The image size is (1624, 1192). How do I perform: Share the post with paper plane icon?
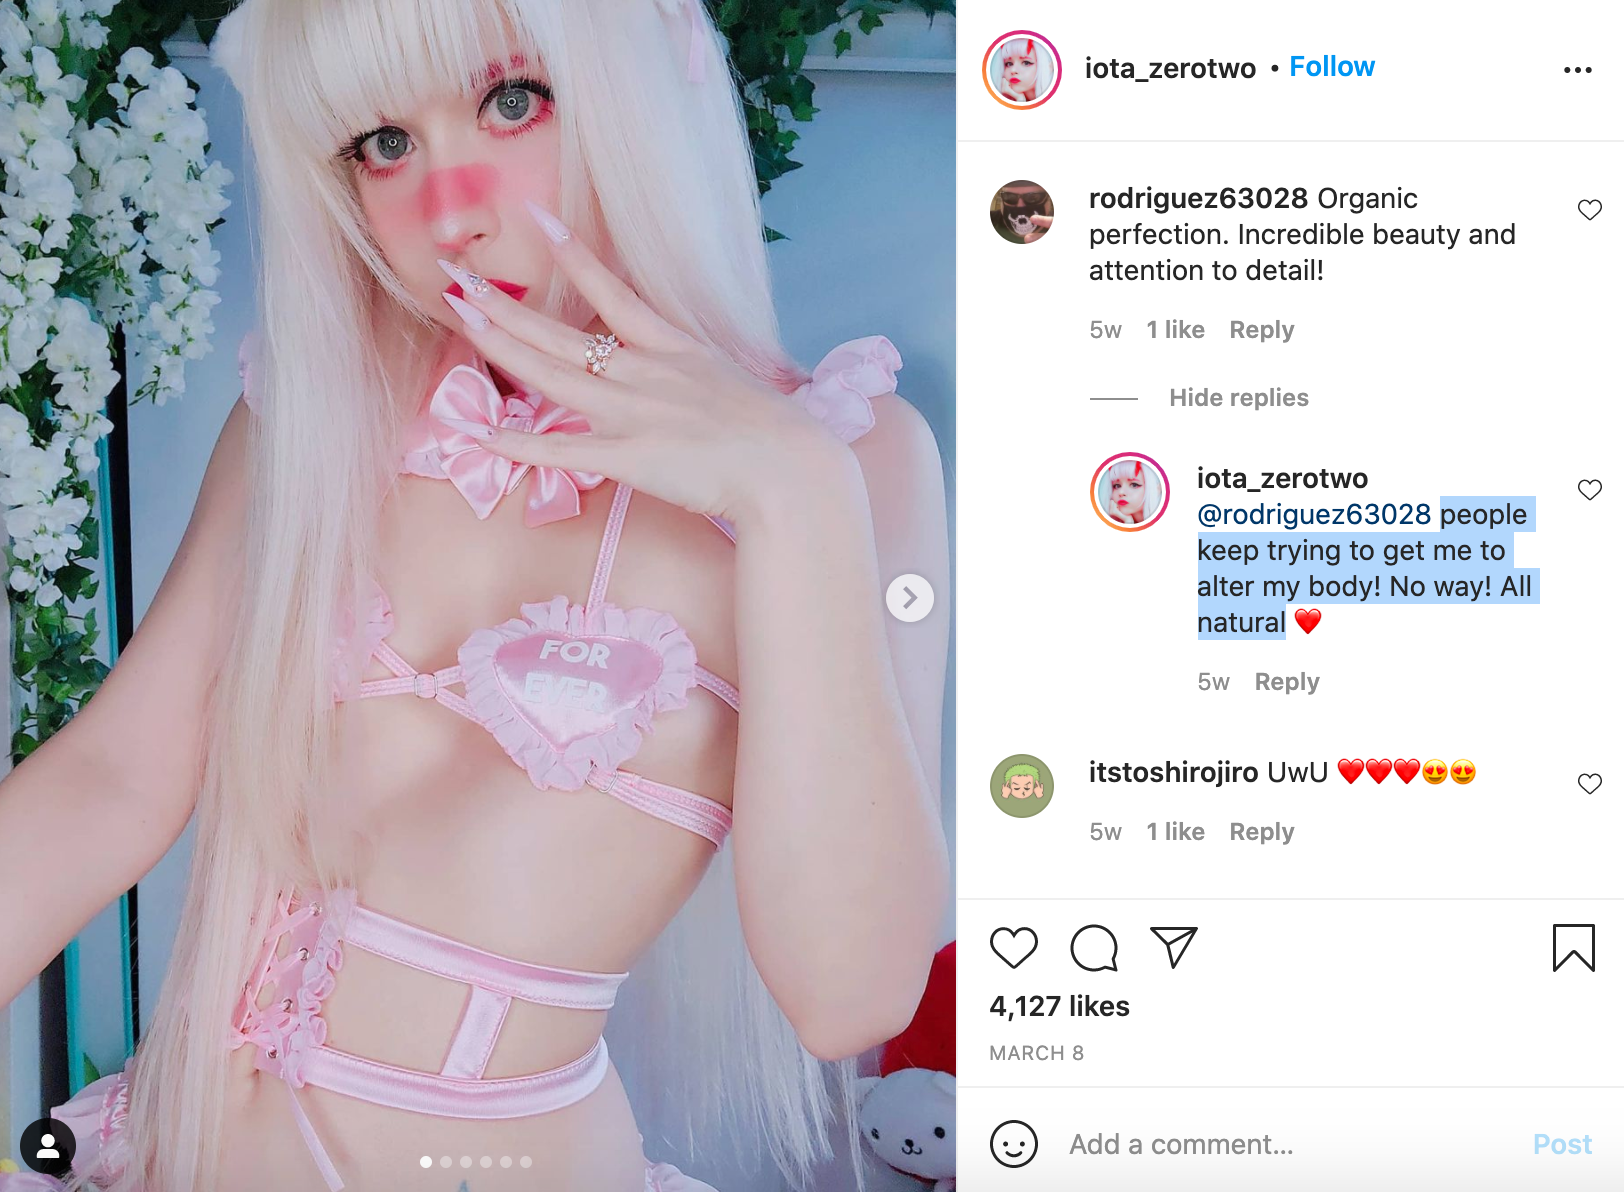click(1173, 947)
